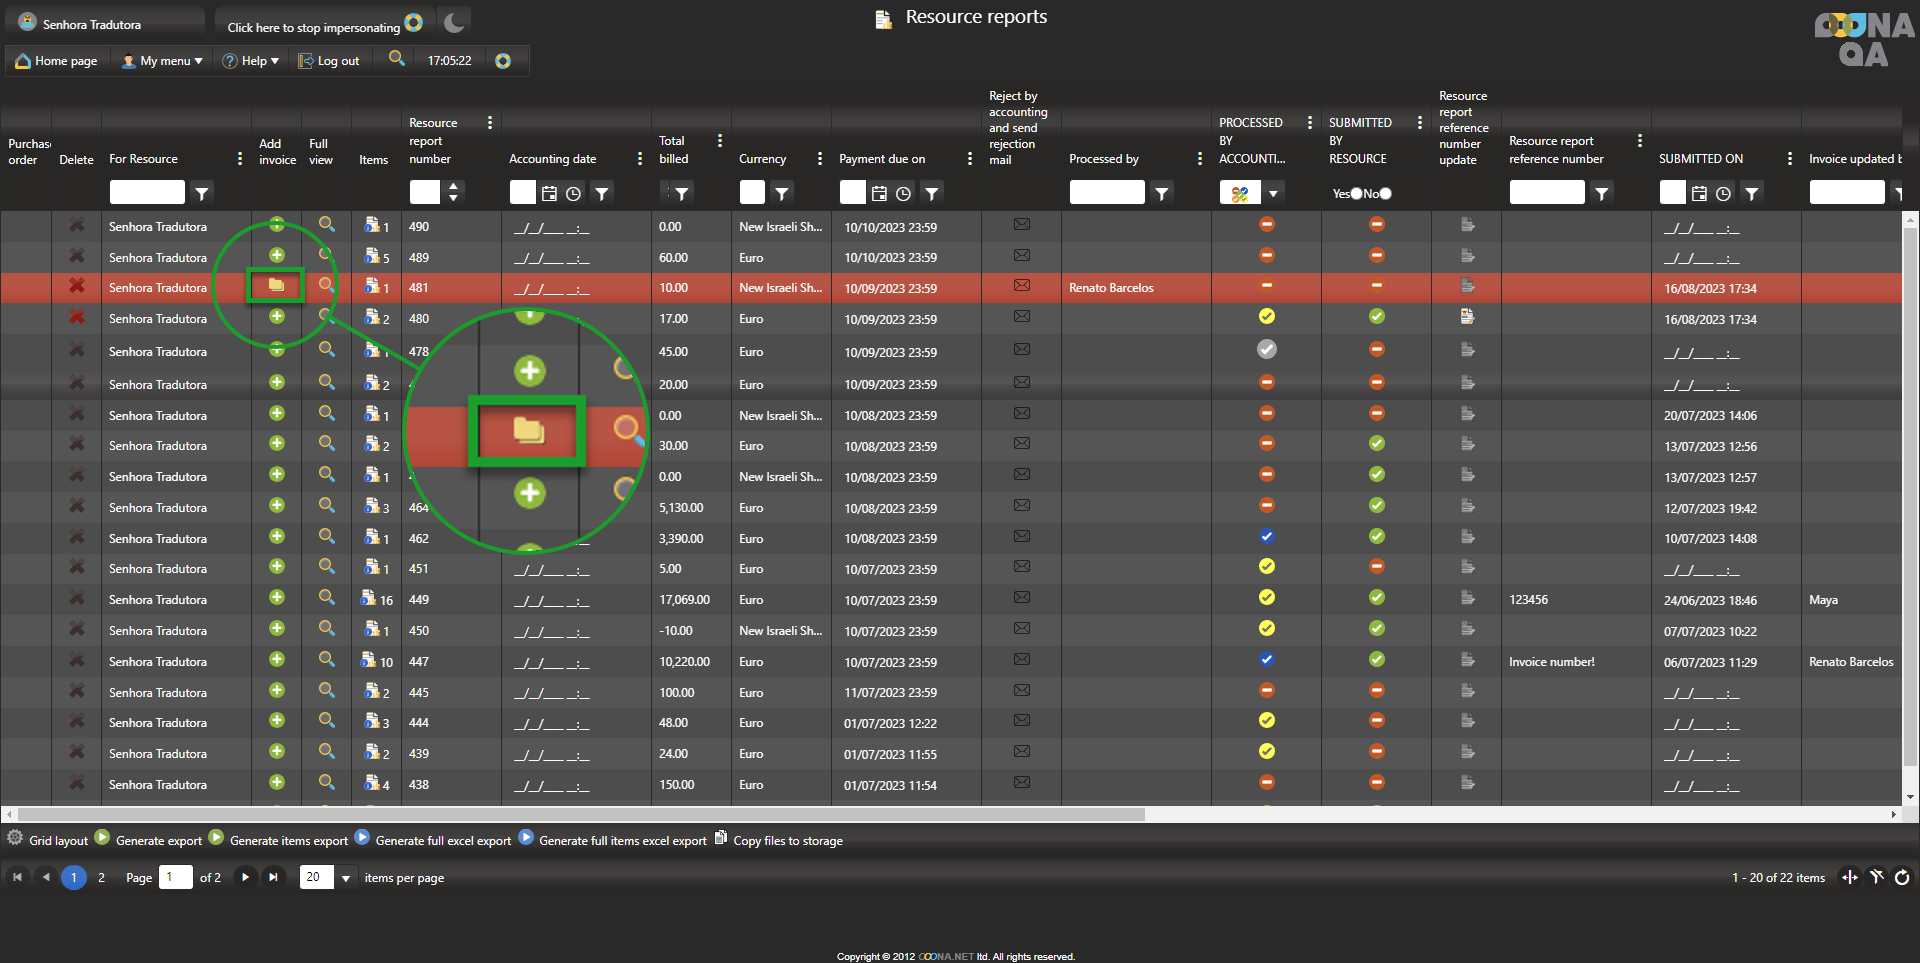1920x963 pixels.
Task: Open the items per page dropdown
Action: pyautogui.click(x=346, y=878)
